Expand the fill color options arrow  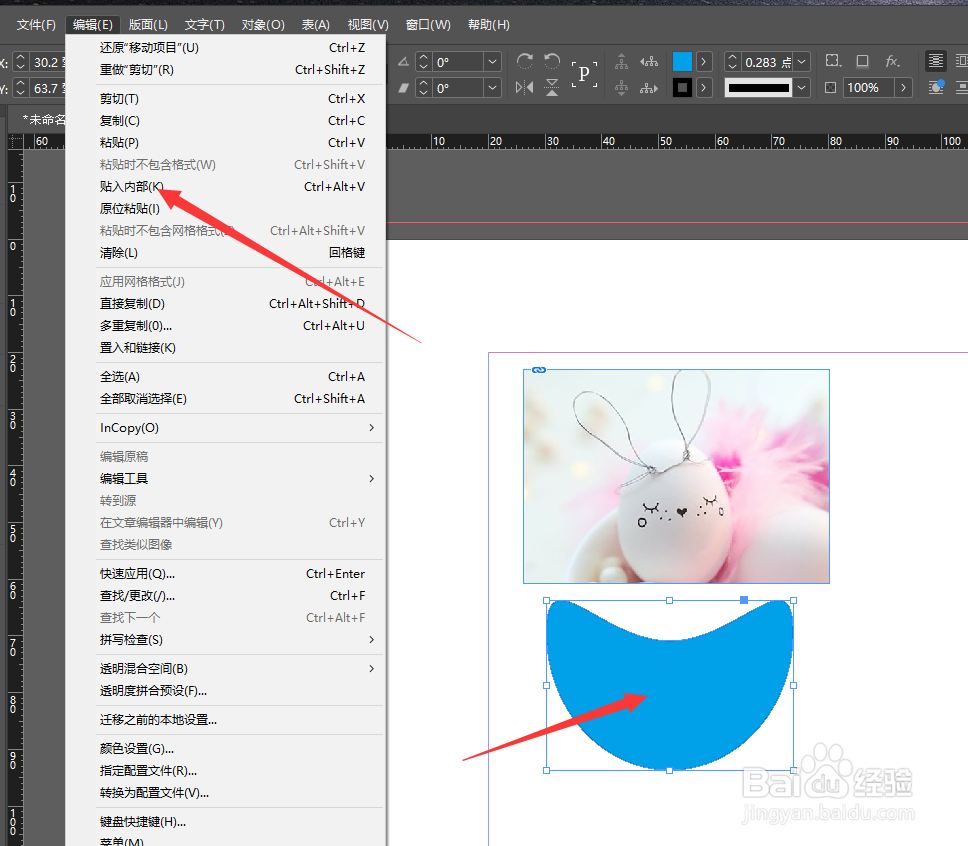[x=704, y=61]
